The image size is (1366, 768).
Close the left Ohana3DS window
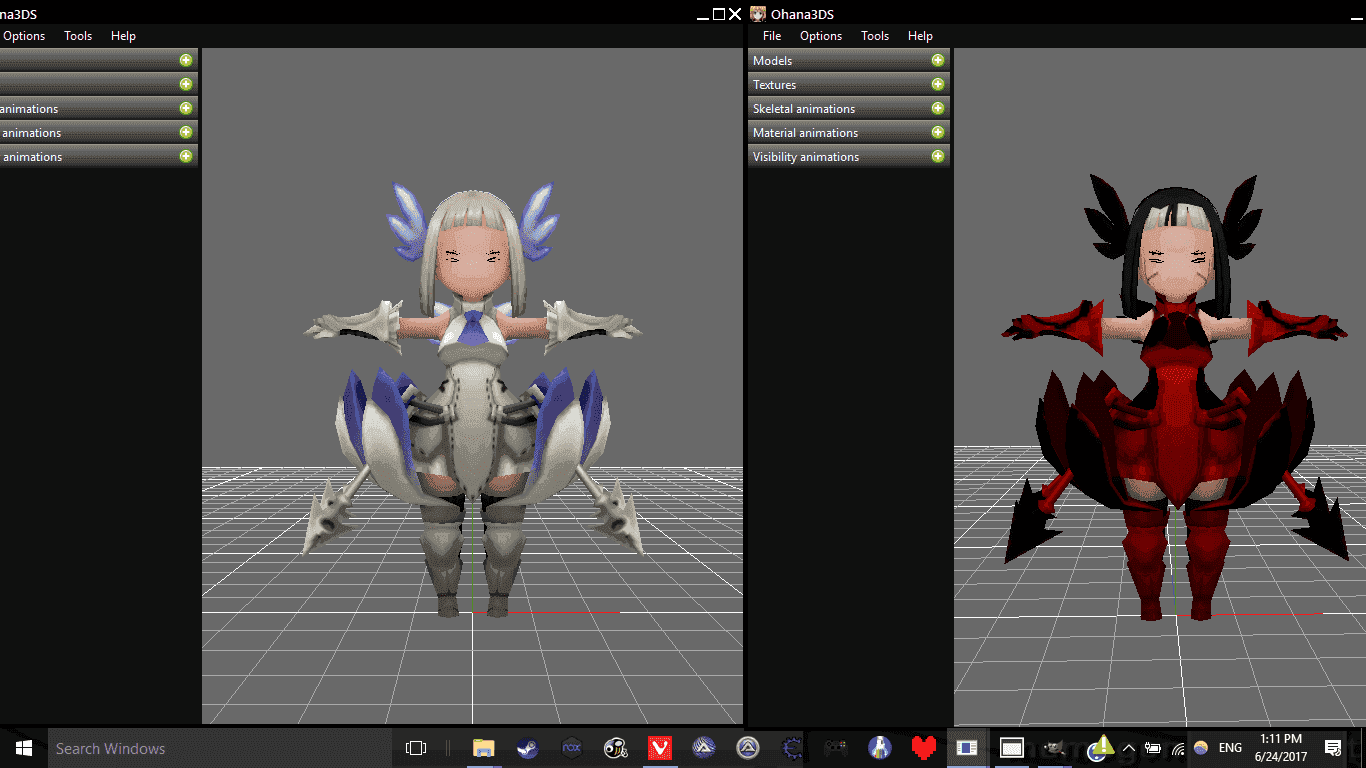click(x=735, y=14)
